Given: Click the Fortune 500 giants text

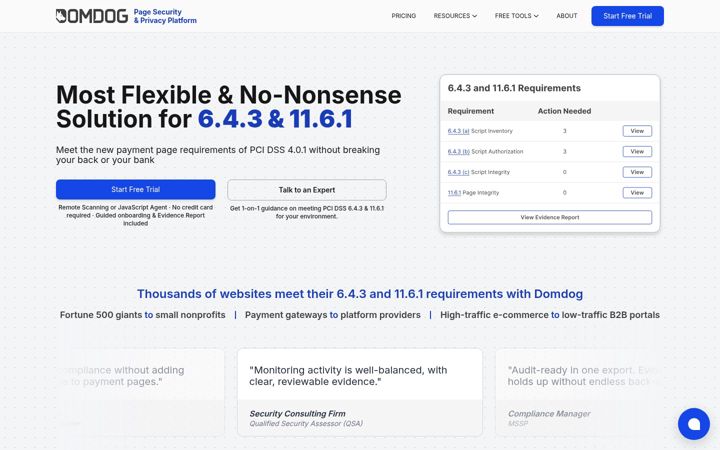Looking at the screenshot, I should click(x=142, y=315).
